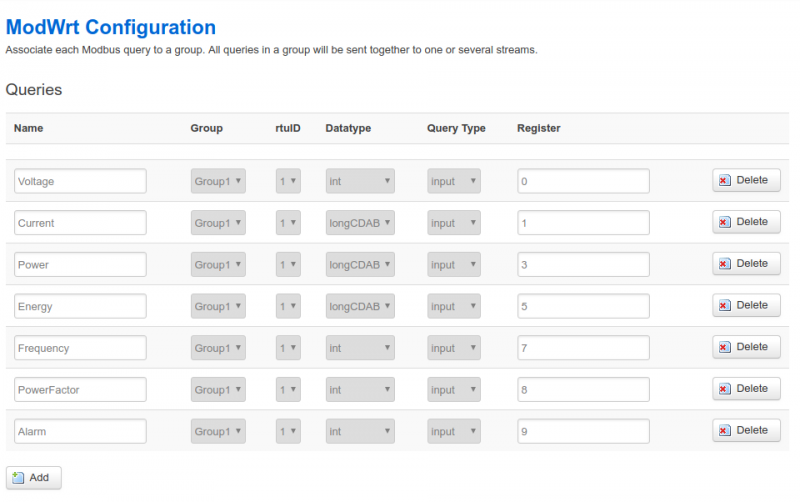This screenshot has width=800, height=502.
Task: Click the Delete button text for Alarm
Action: click(752, 430)
